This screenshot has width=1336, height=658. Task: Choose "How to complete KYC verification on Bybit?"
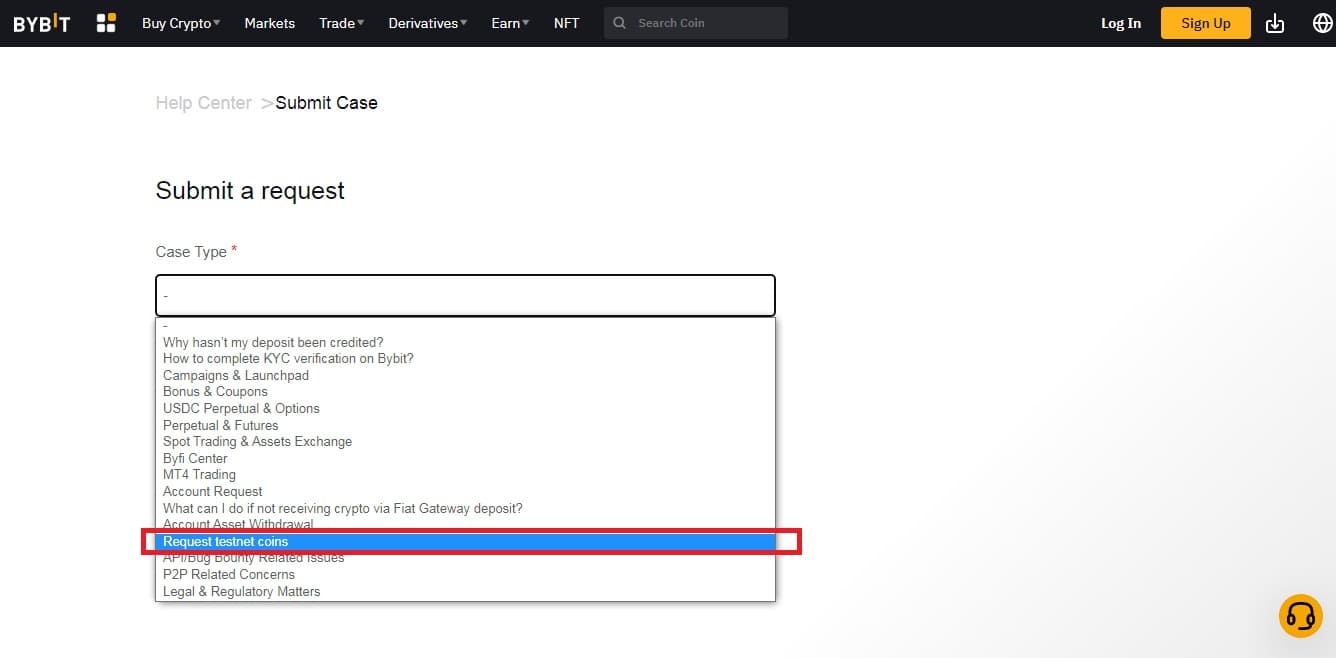pyautogui.click(x=466, y=359)
